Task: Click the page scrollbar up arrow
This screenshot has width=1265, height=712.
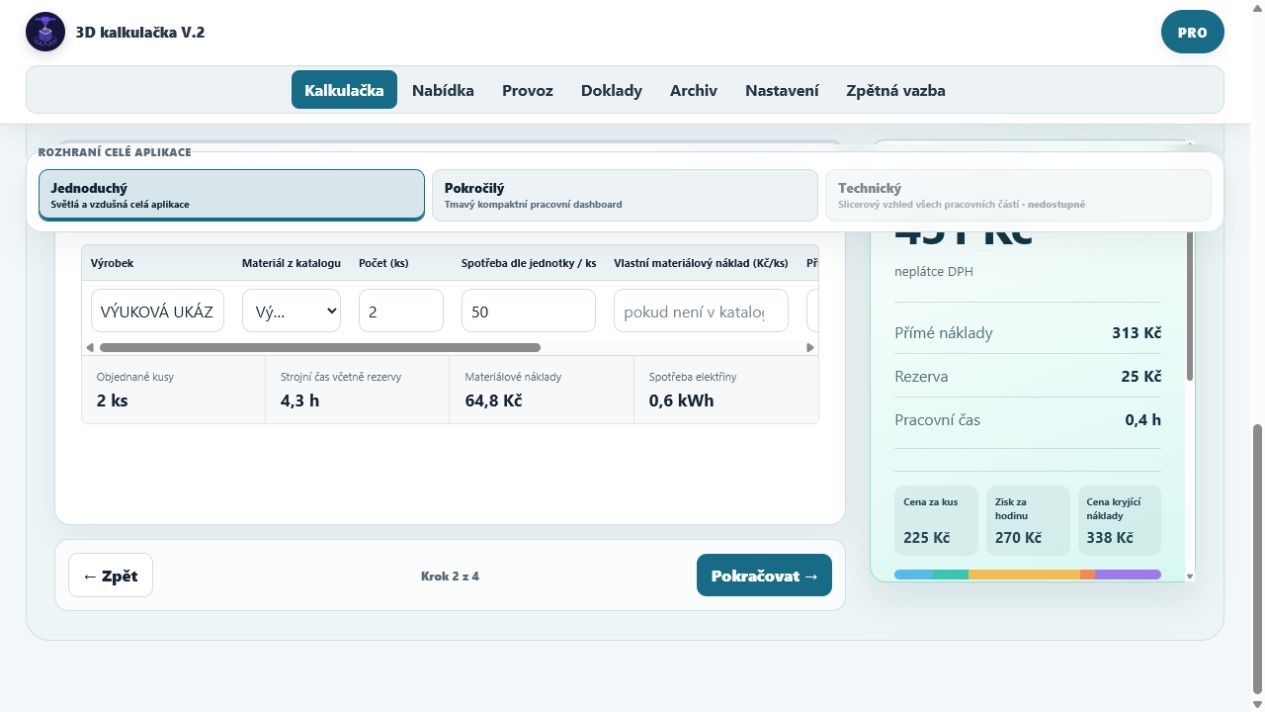Action: click(1258, 7)
